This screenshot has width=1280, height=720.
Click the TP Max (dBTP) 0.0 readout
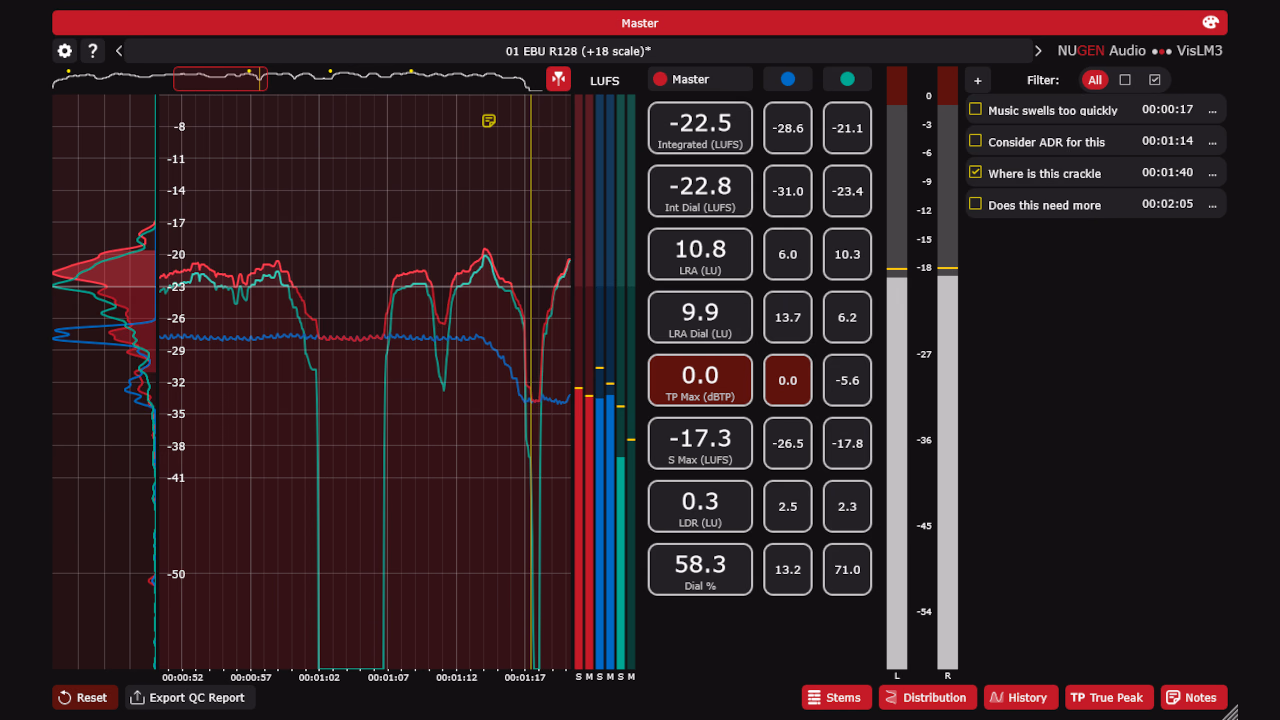(x=700, y=380)
